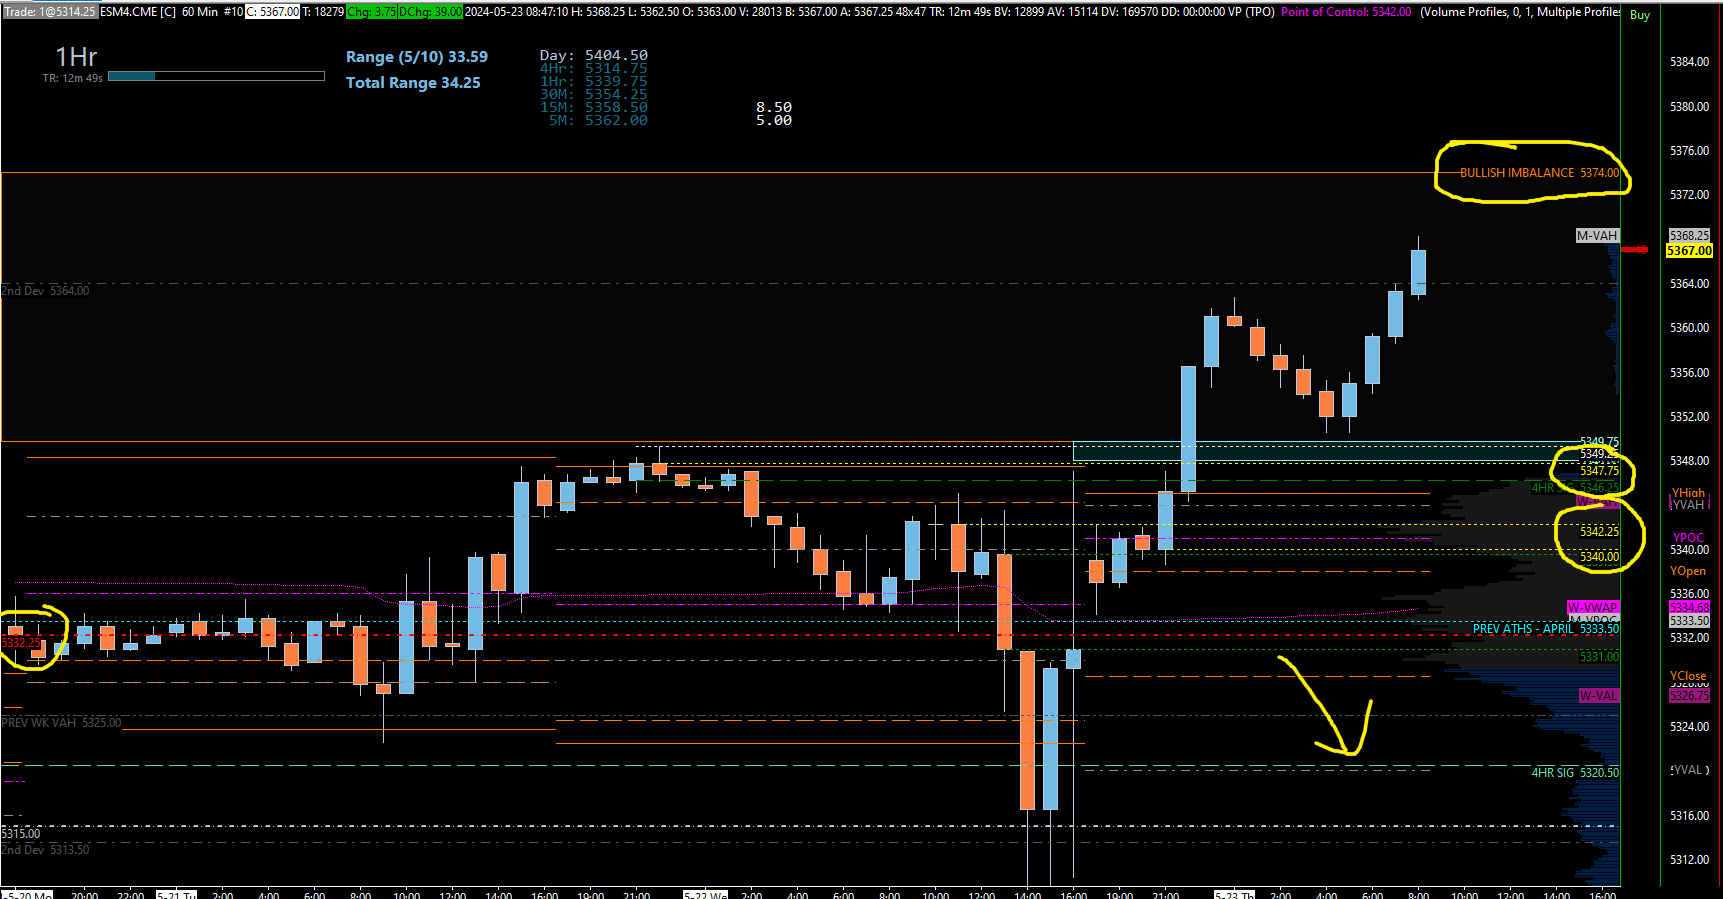Screen dimensions: 1723x899
Task: Click the 5342.25 yellow level label
Action: click(x=1599, y=532)
